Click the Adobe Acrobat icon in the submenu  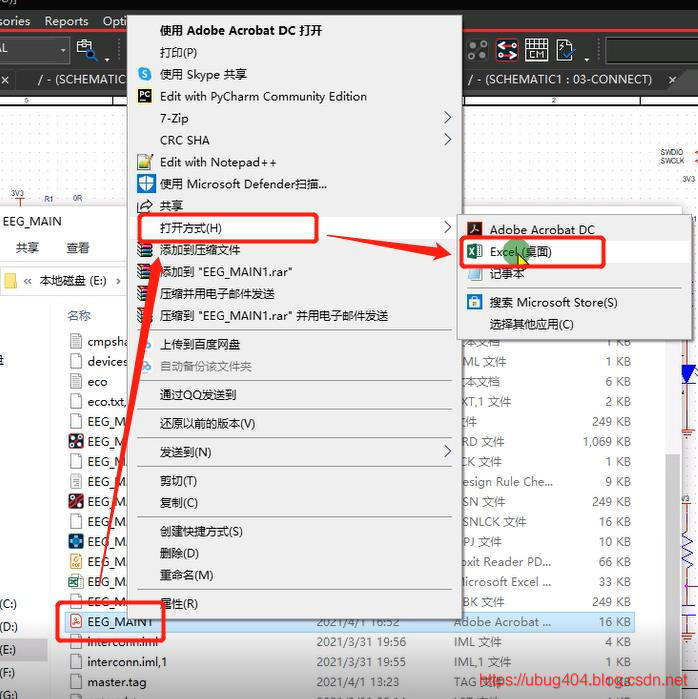click(474, 229)
